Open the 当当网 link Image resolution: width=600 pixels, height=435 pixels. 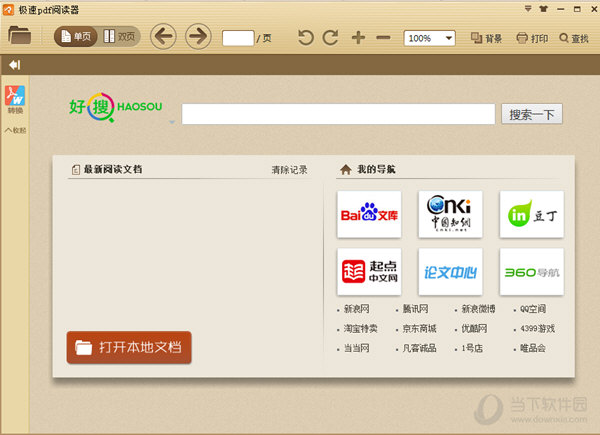tap(356, 348)
